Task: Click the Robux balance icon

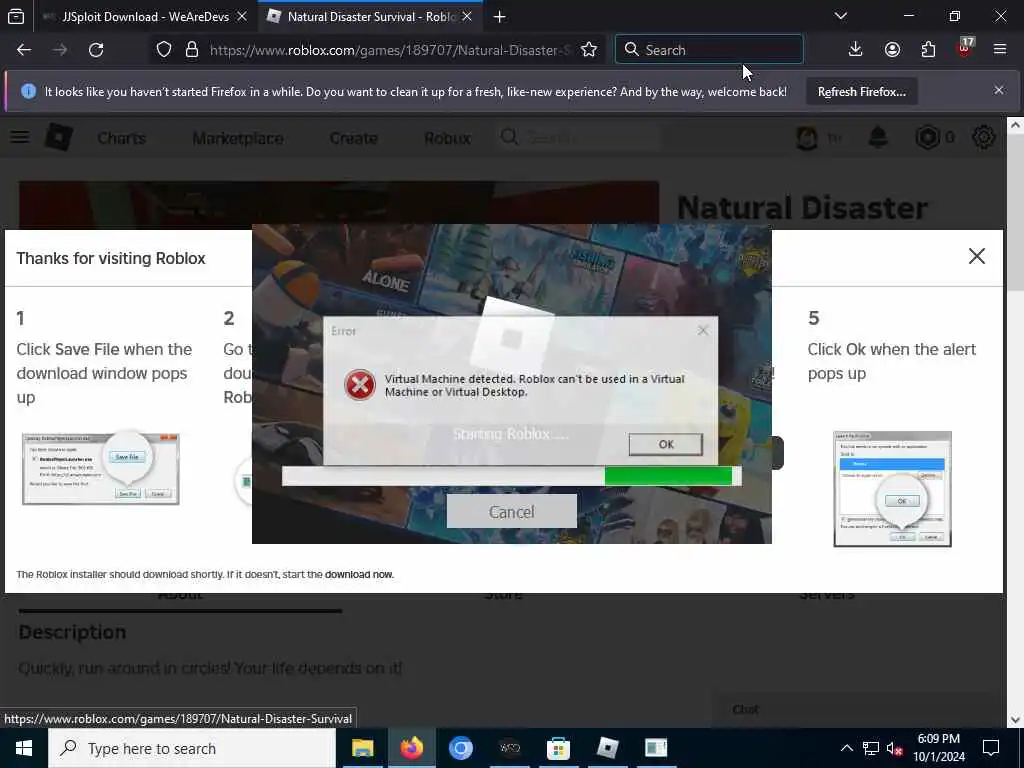Action: click(927, 138)
